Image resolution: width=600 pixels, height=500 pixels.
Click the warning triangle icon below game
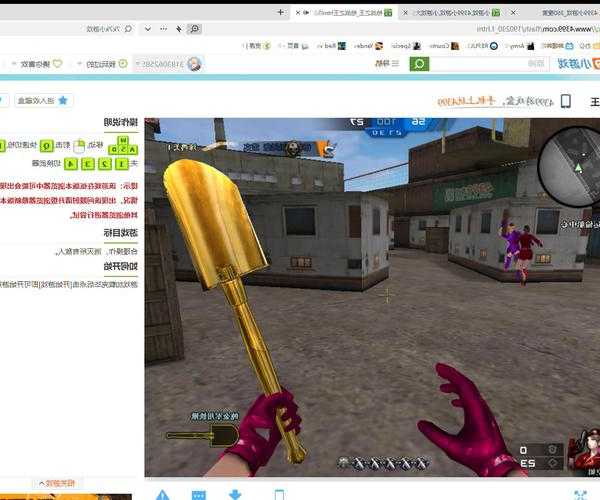pyautogui.click(x=162, y=494)
